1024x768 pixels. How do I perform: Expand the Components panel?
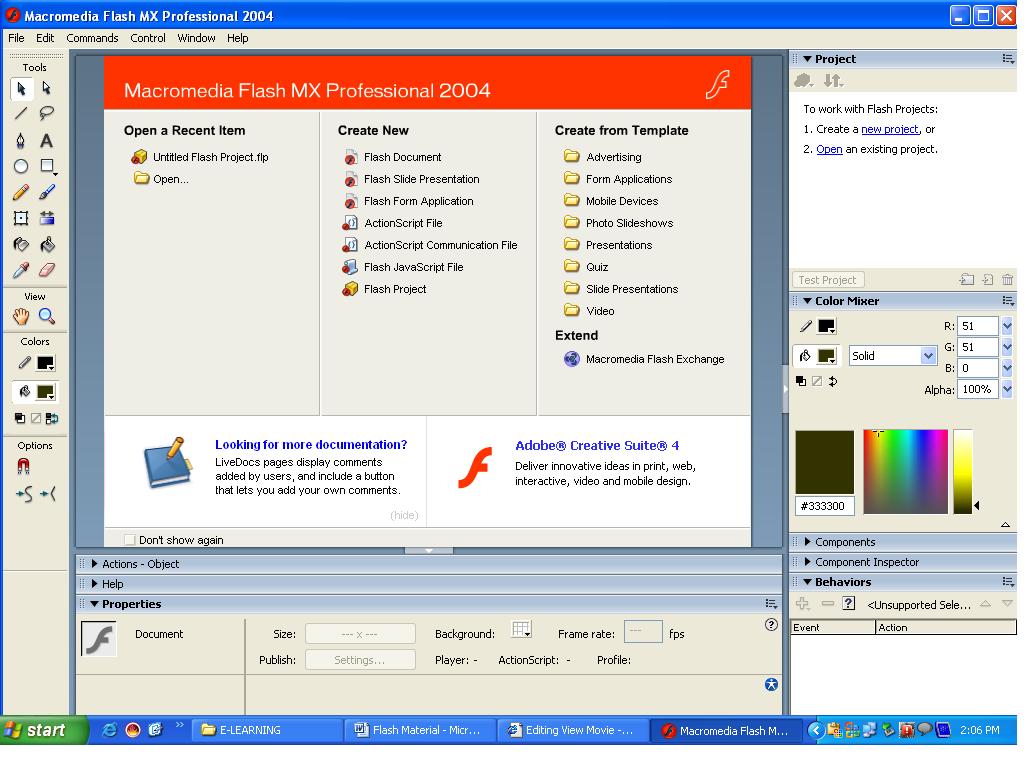tap(808, 542)
